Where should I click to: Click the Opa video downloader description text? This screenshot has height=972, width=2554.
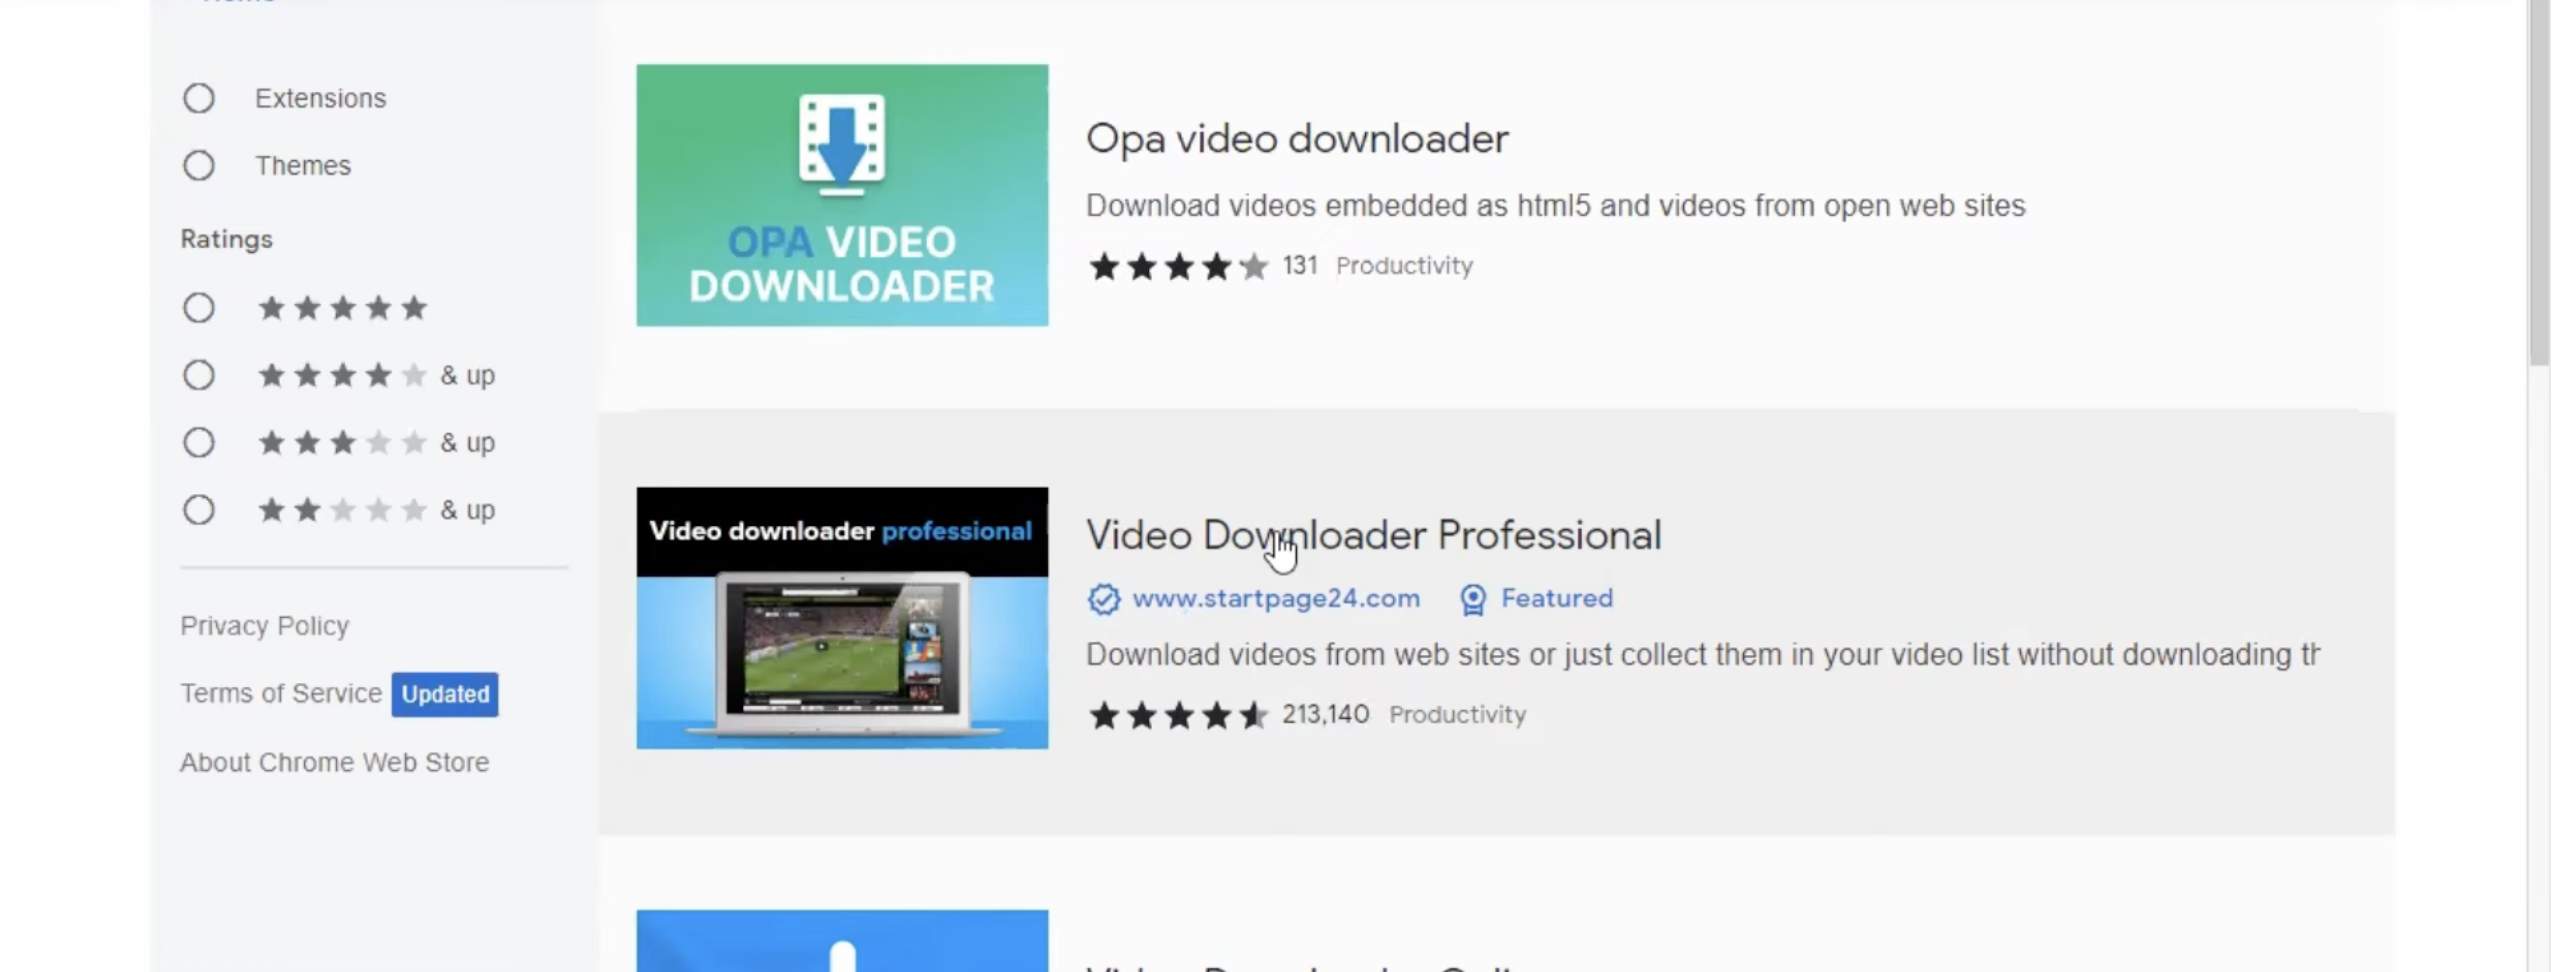coord(1555,206)
